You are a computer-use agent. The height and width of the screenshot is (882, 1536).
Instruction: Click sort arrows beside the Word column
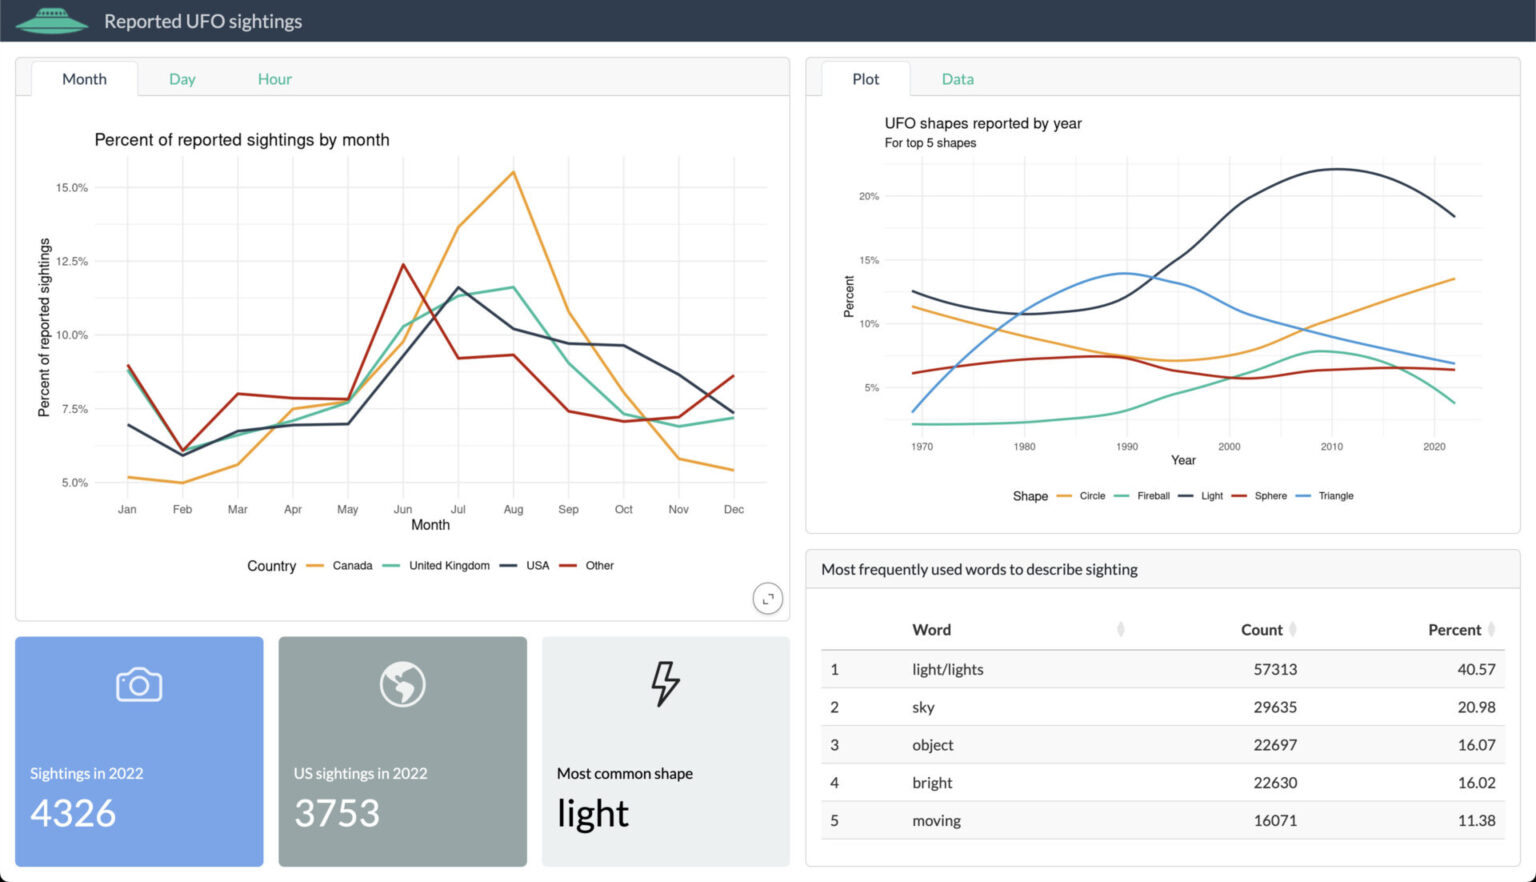tap(1120, 629)
